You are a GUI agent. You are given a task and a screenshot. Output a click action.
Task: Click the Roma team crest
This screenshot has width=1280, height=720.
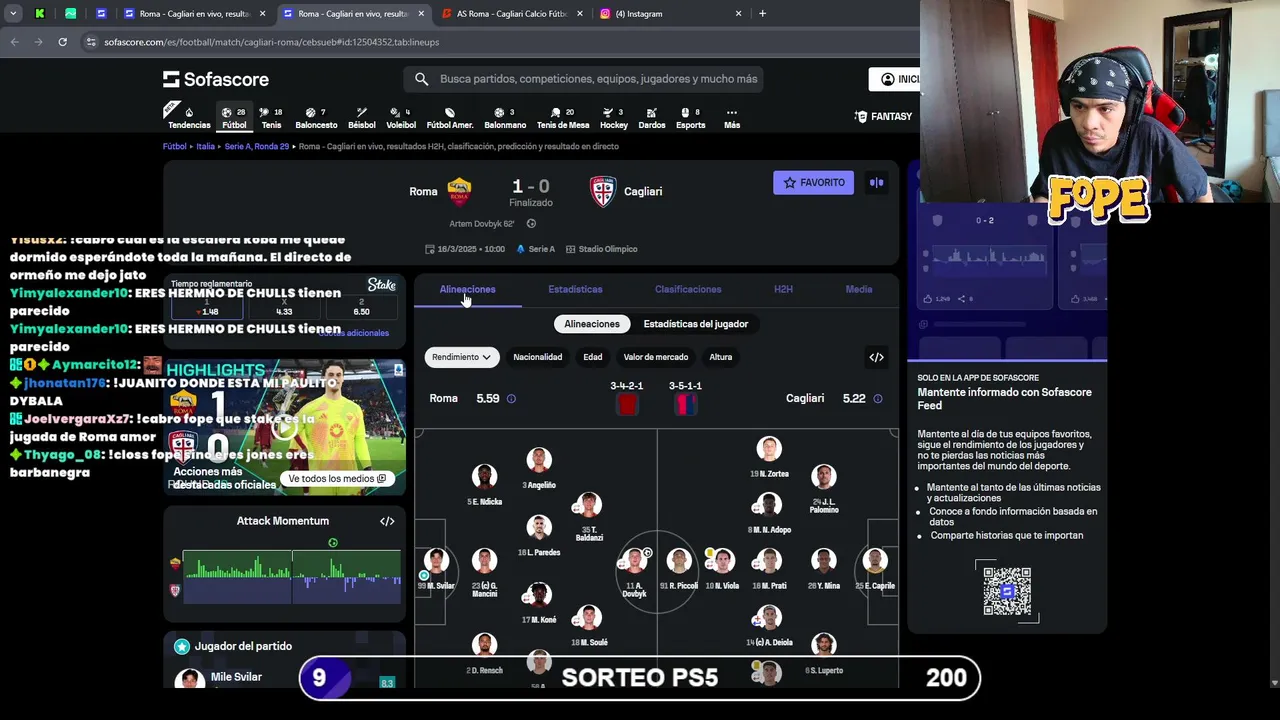point(459,191)
